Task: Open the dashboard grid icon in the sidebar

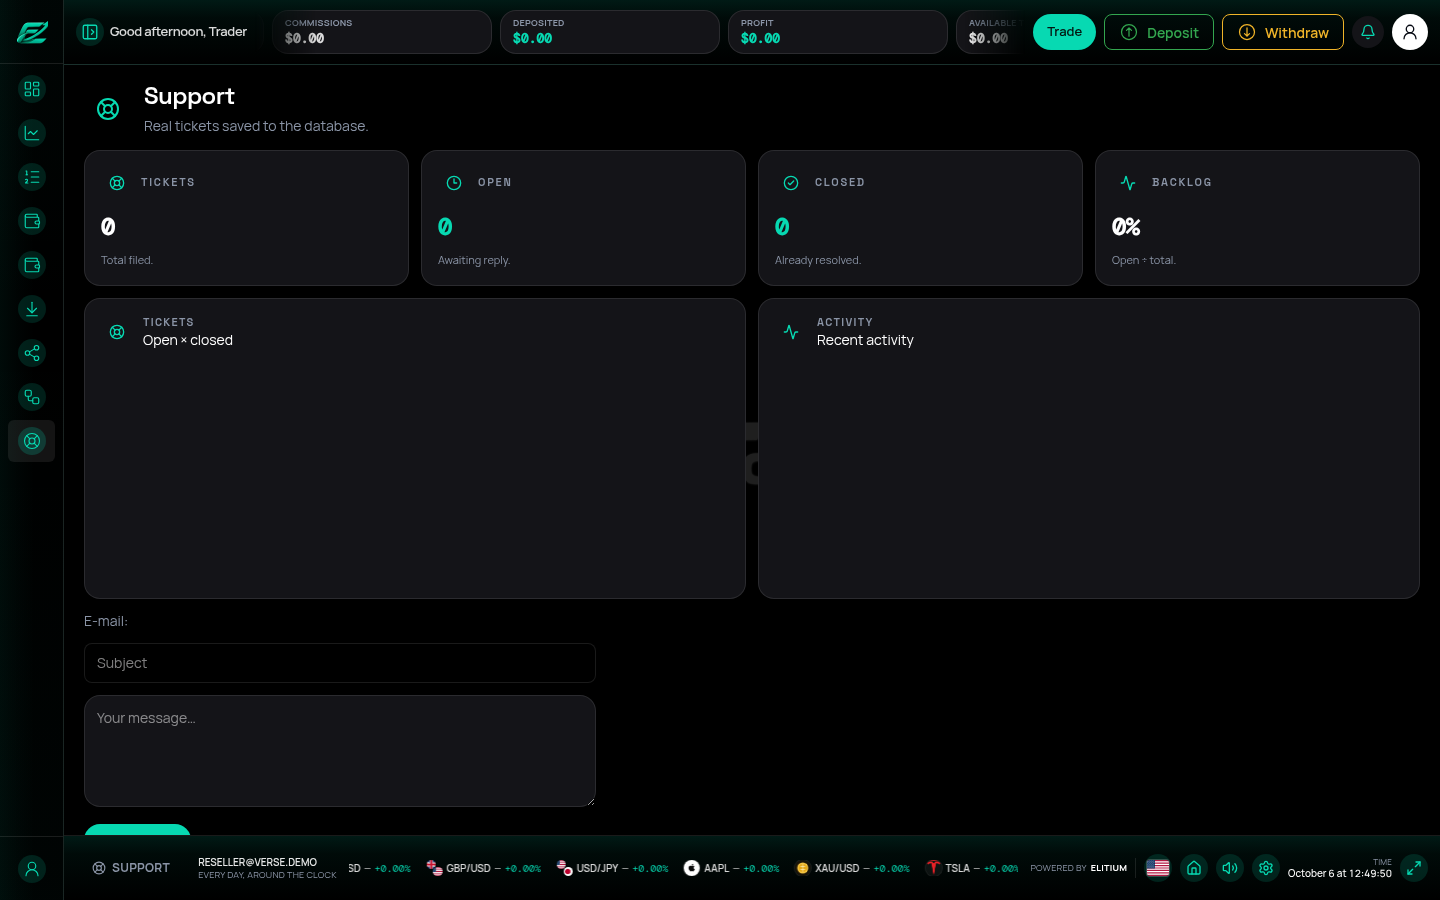Action: (32, 89)
